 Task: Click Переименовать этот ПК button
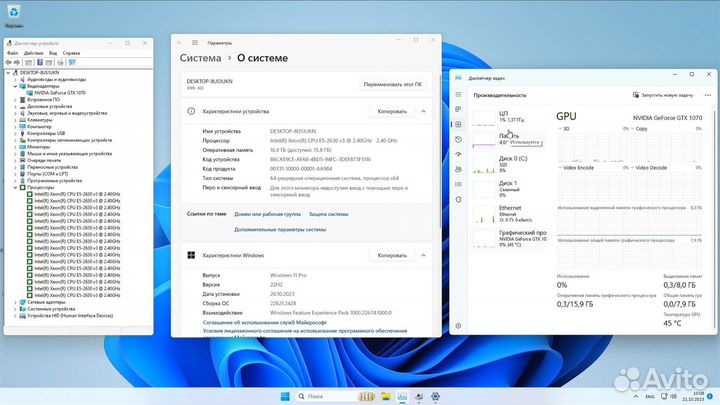point(392,84)
